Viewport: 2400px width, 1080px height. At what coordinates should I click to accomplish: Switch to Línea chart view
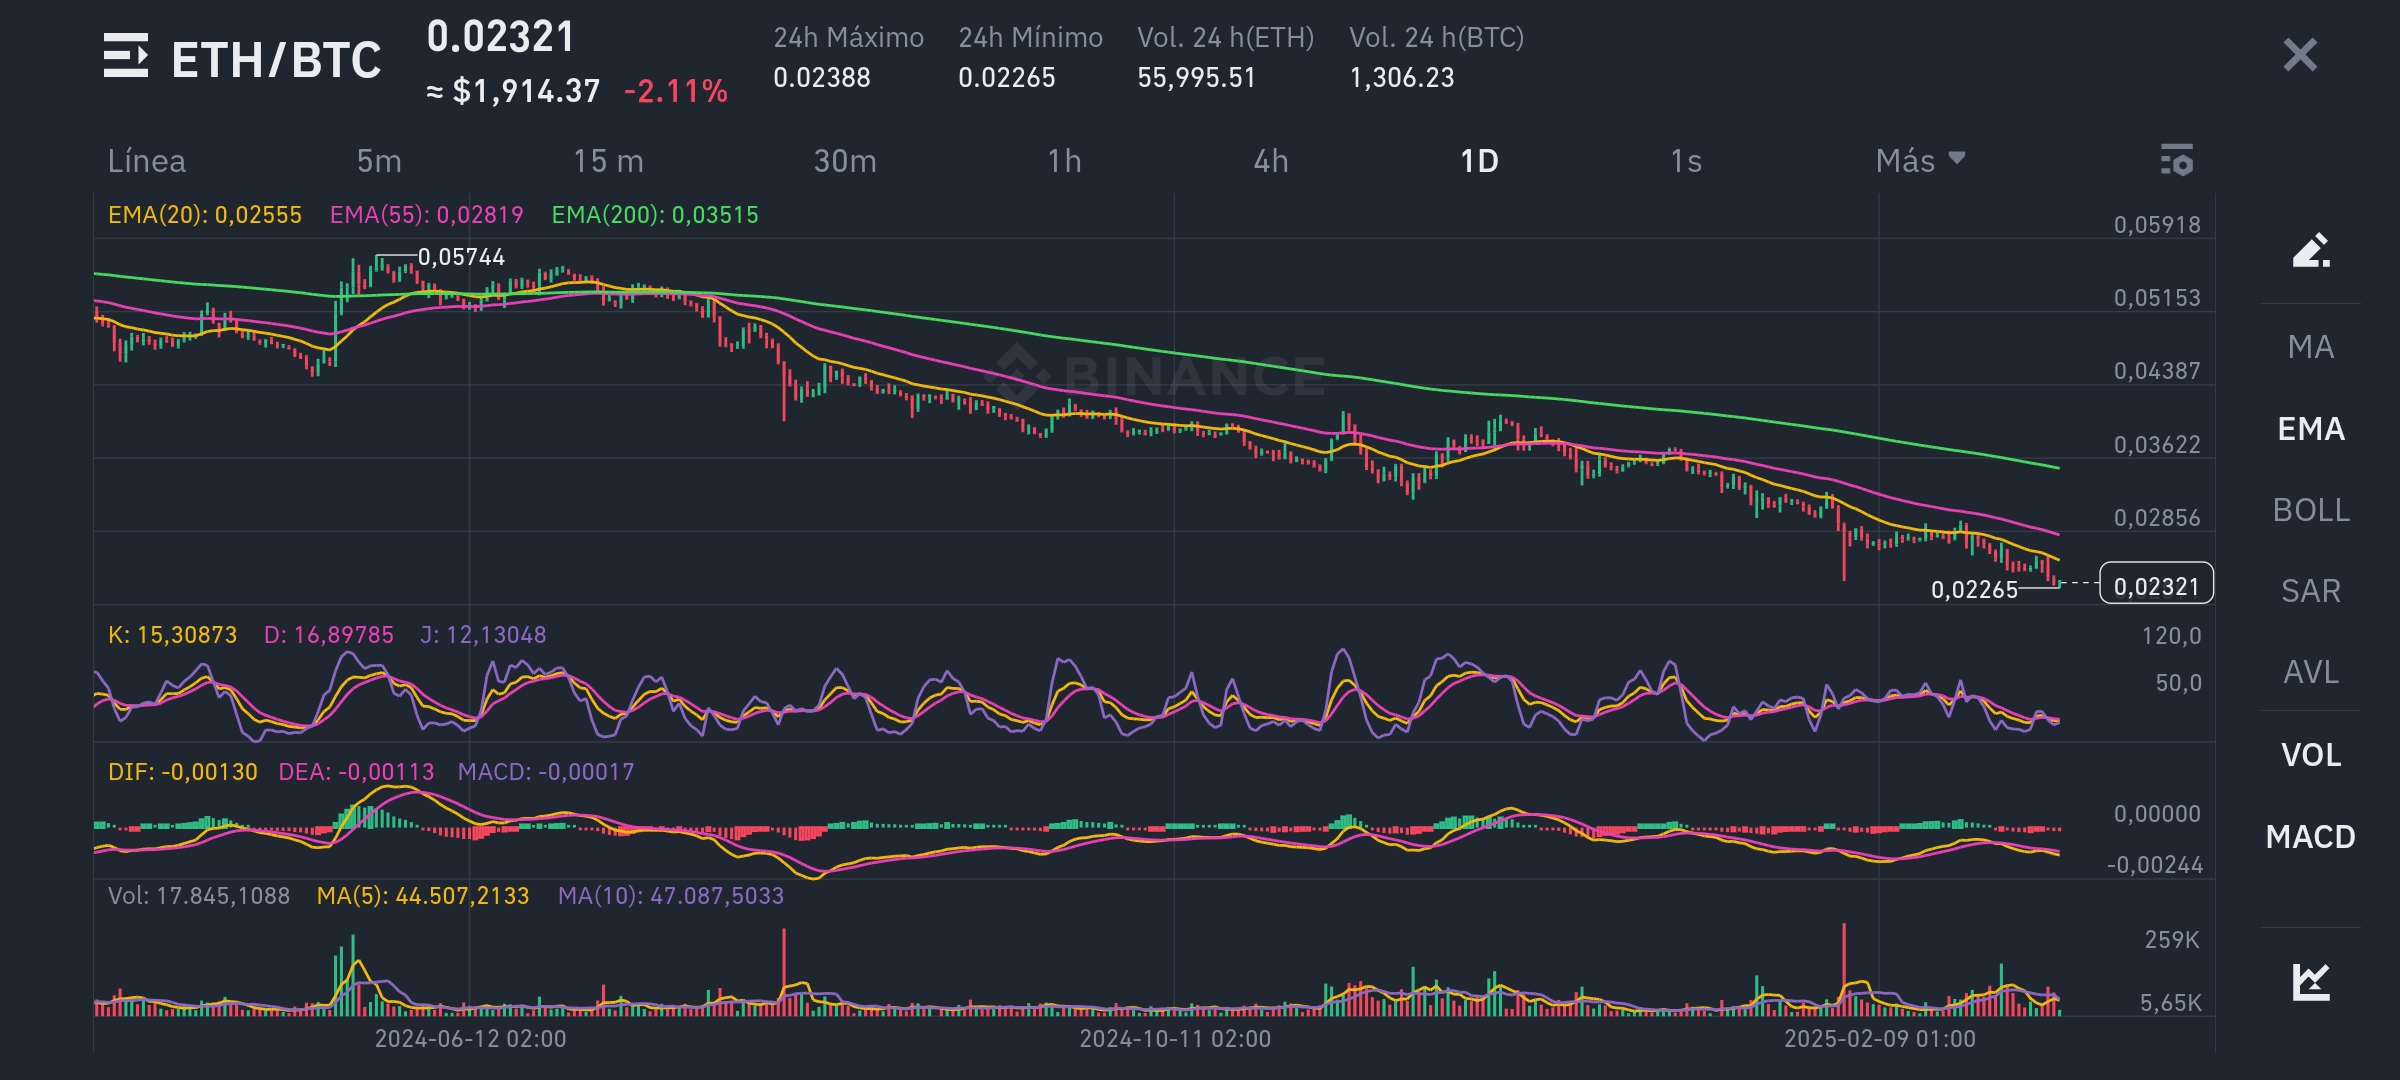[x=146, y=160]
